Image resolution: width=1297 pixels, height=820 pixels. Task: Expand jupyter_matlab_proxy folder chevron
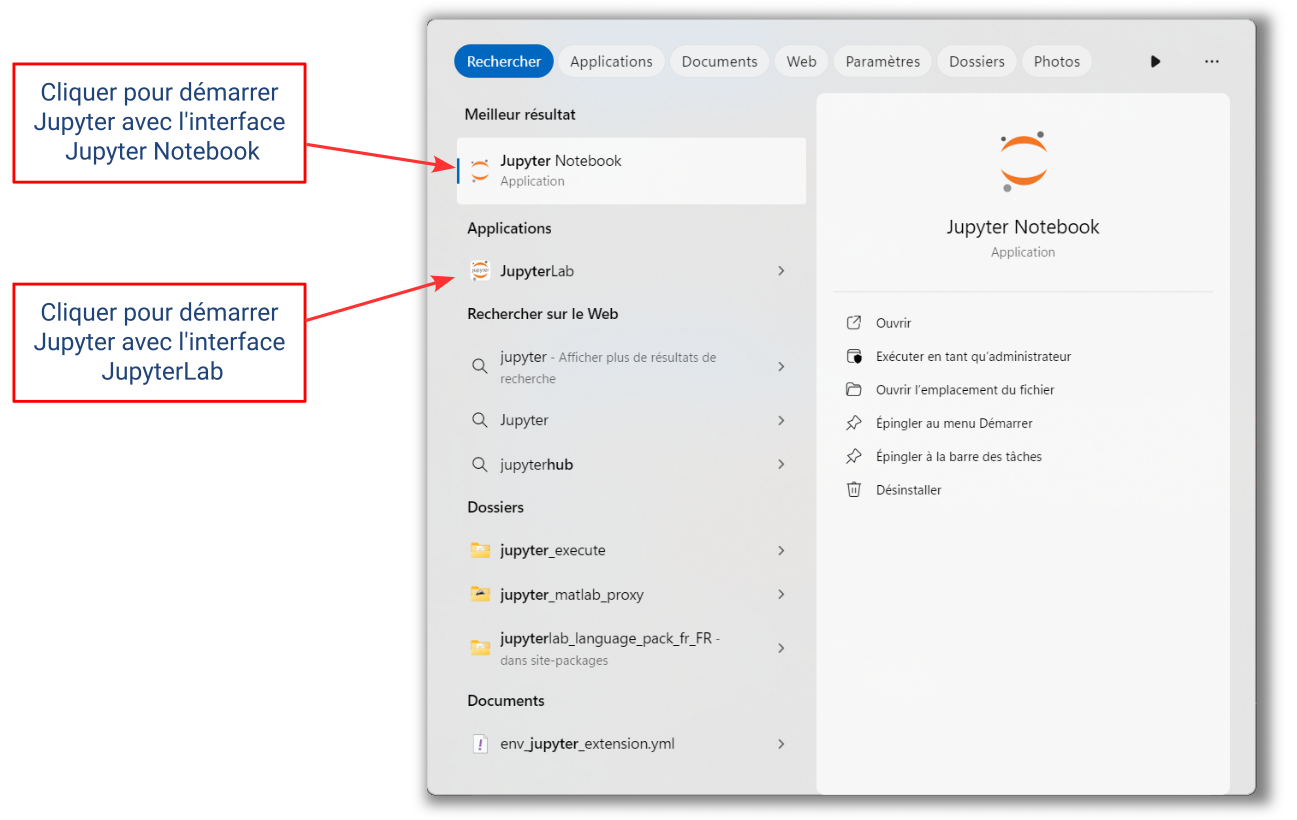(x=781, y=594)
